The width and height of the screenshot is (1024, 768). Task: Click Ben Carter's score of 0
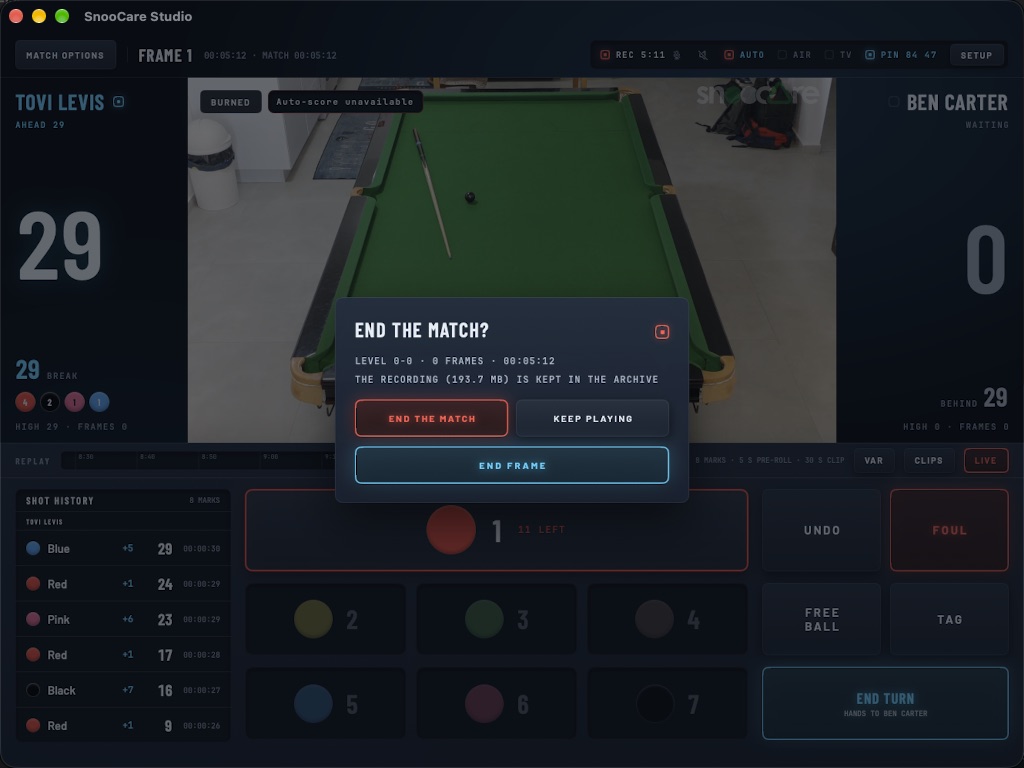click(985, 260)
